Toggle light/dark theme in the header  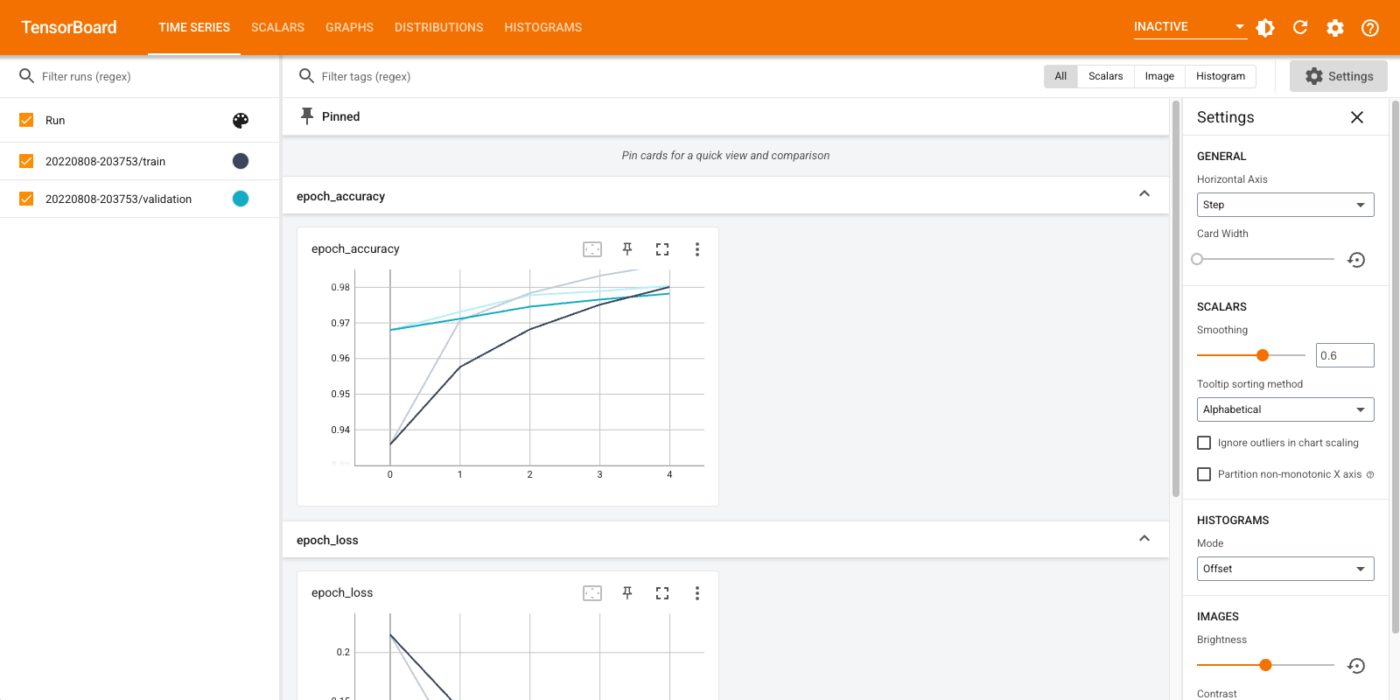coord(1265,27)
